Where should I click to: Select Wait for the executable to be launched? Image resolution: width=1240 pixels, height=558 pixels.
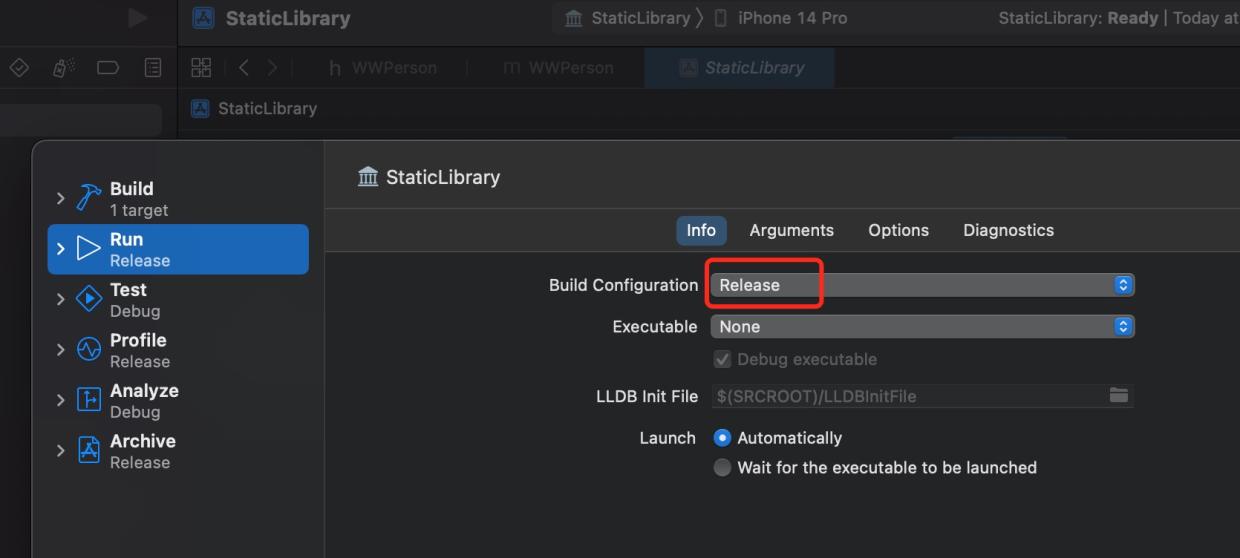tap(722, 467)
